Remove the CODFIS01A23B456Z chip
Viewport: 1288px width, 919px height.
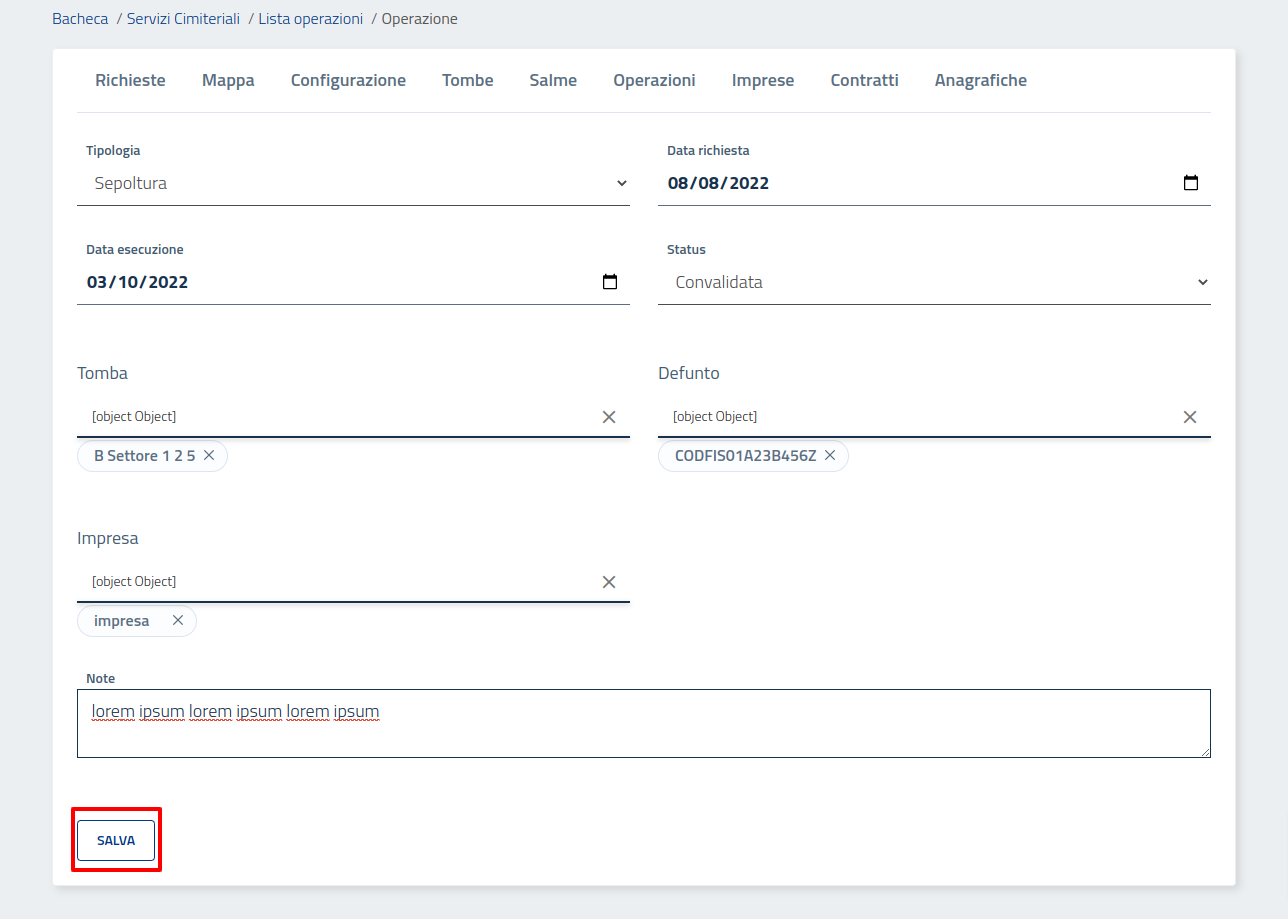coord(830,456)
